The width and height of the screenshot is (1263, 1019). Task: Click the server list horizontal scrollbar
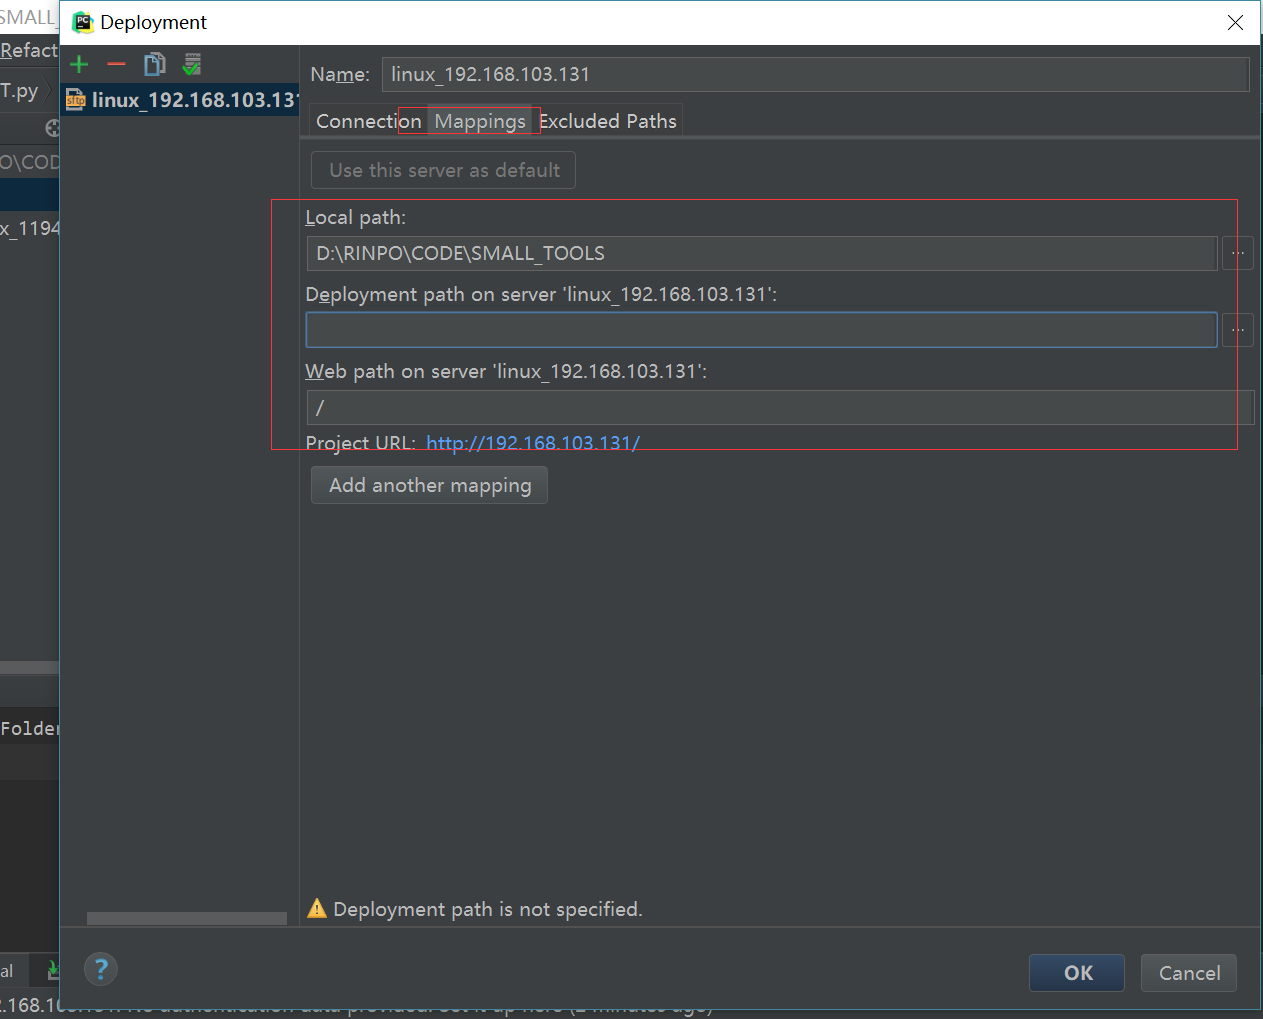(x=186, y=918)
